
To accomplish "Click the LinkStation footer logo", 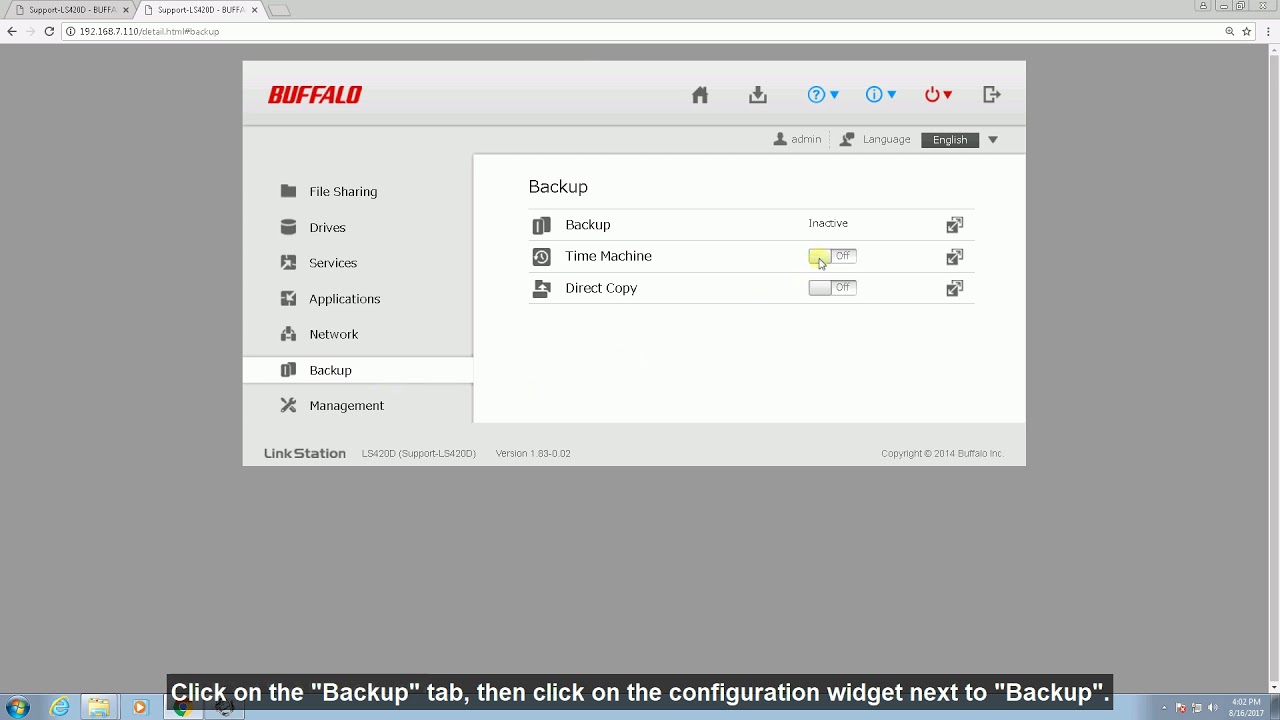I will point(305,453).
